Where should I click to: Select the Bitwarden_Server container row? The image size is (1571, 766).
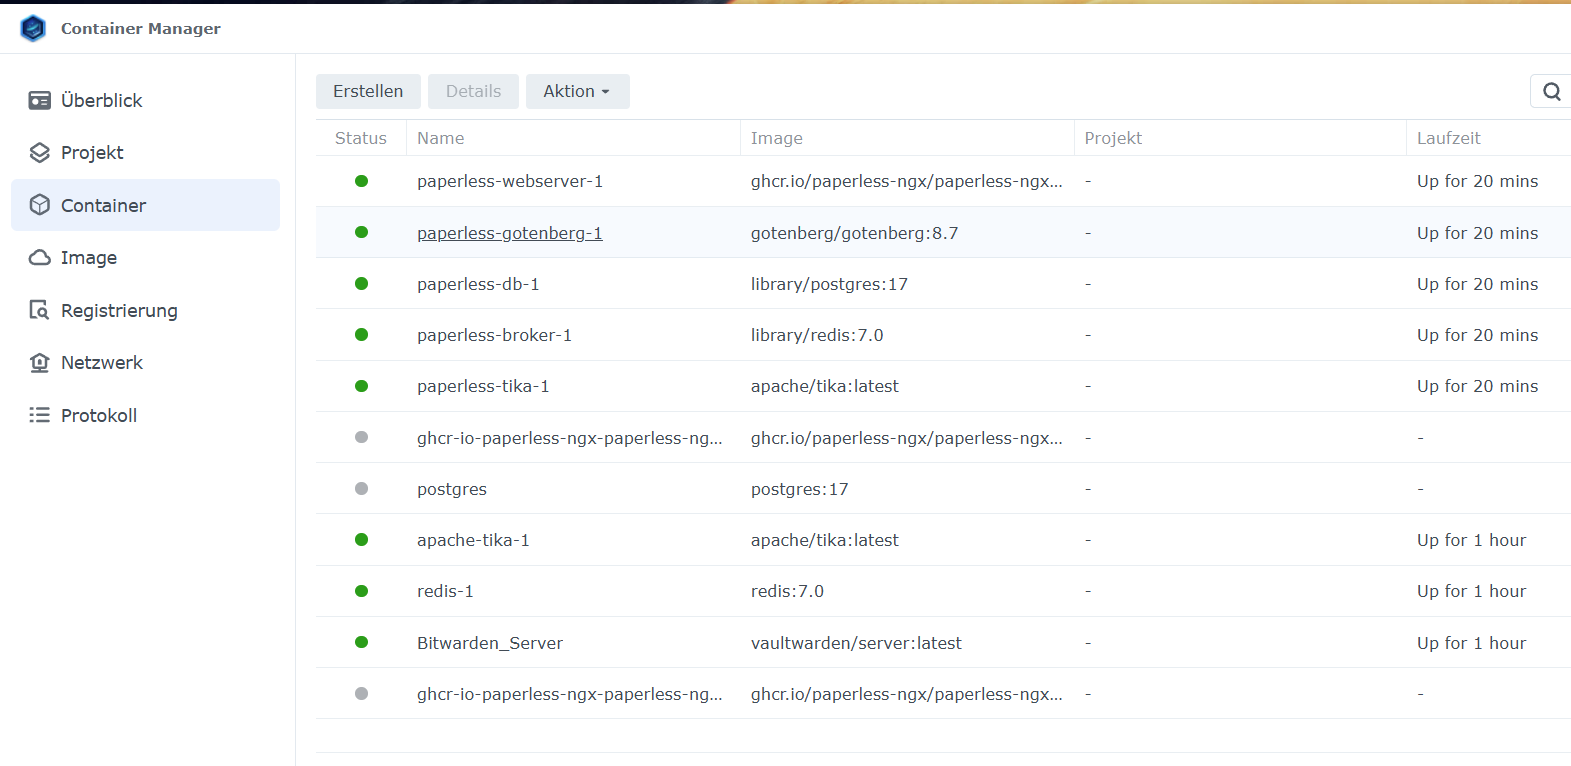point(490,643)
